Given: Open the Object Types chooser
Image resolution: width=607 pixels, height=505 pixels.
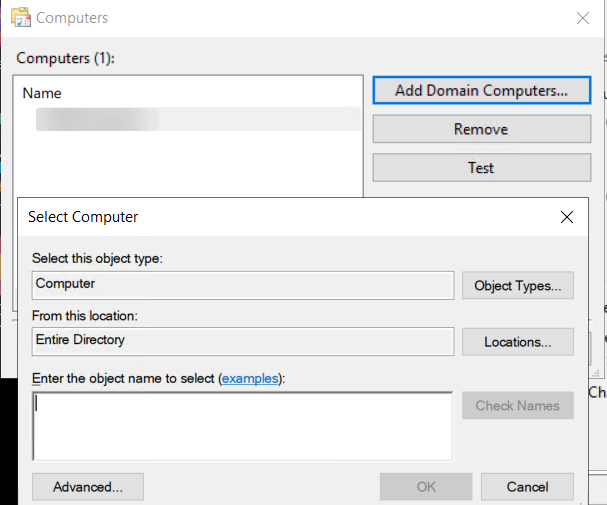Looking at the screenshot, I should (517, 286).
